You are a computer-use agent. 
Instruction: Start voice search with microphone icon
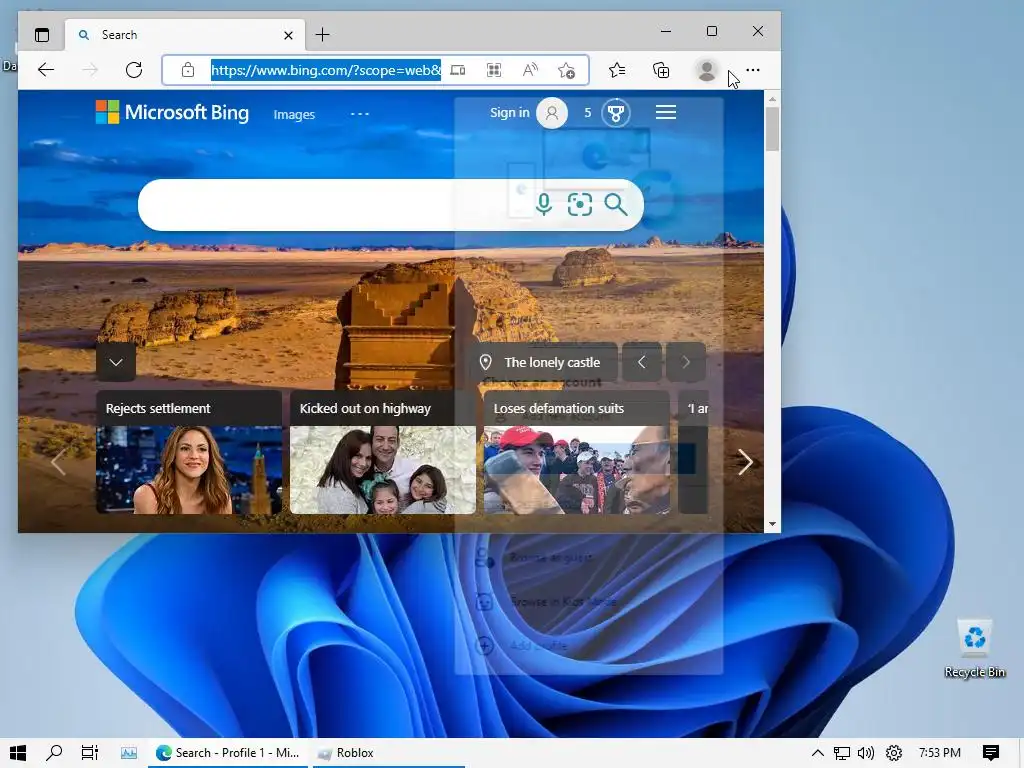click(543, 204)
